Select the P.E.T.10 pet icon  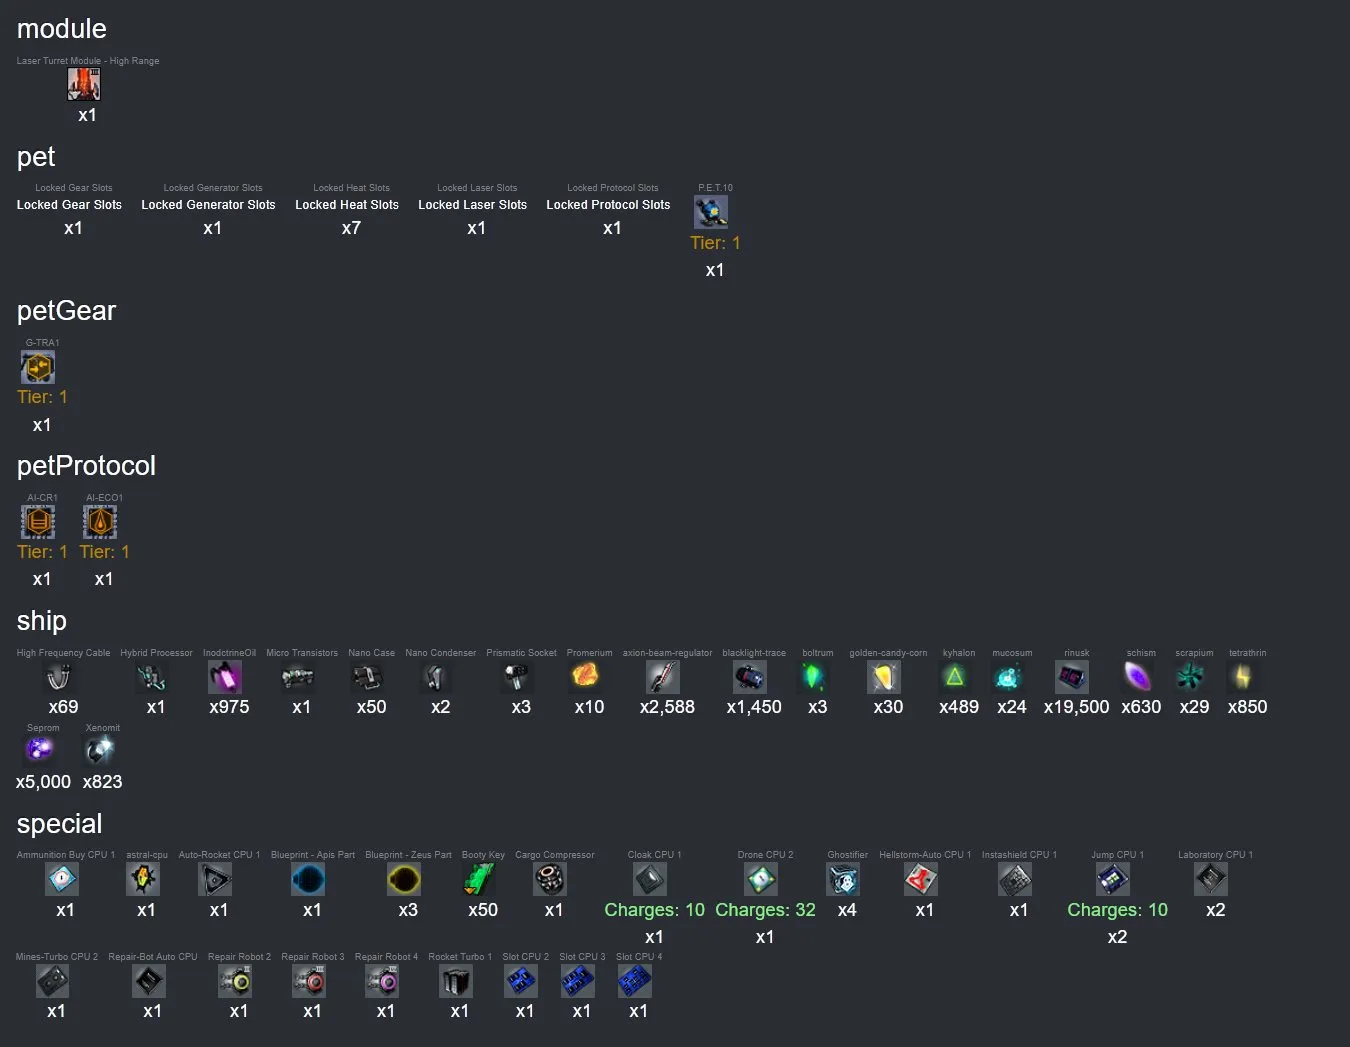[711, 211]
